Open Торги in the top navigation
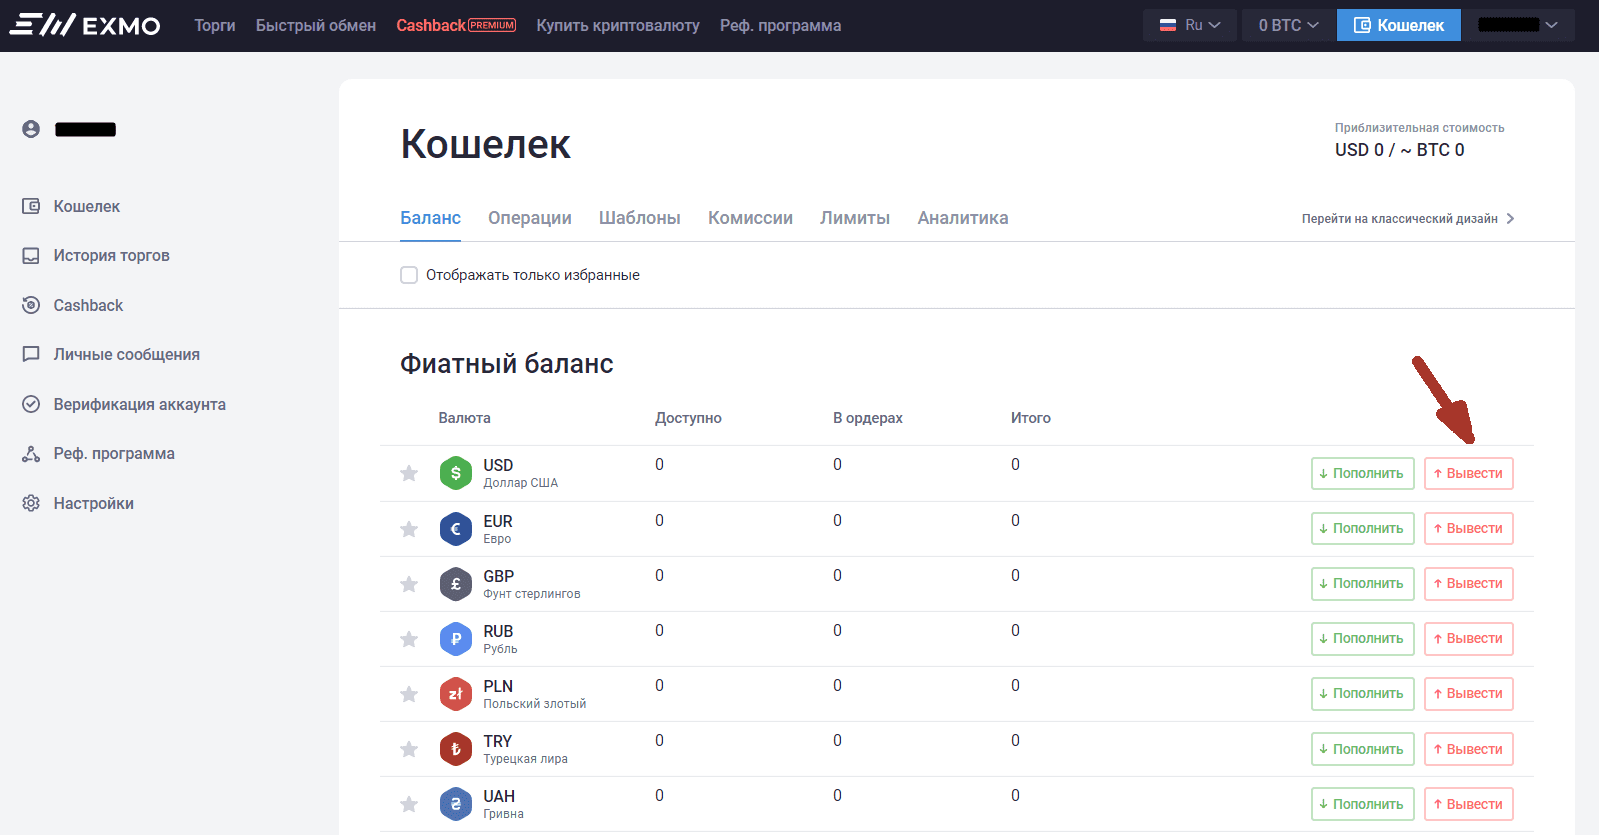 (215, 25)
